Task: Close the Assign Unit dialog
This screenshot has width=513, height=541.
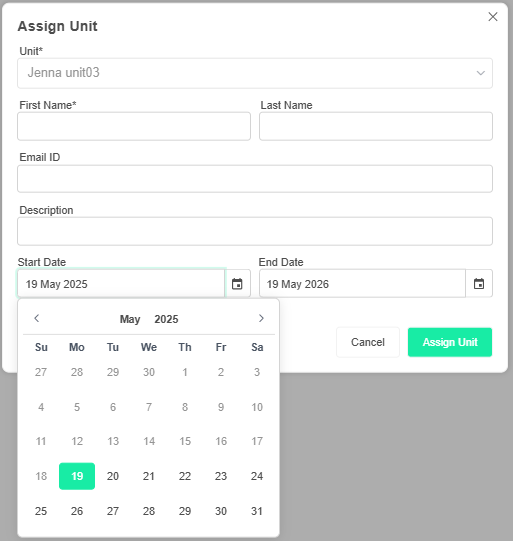Action: pyautogui.click(x=493, y=17)
